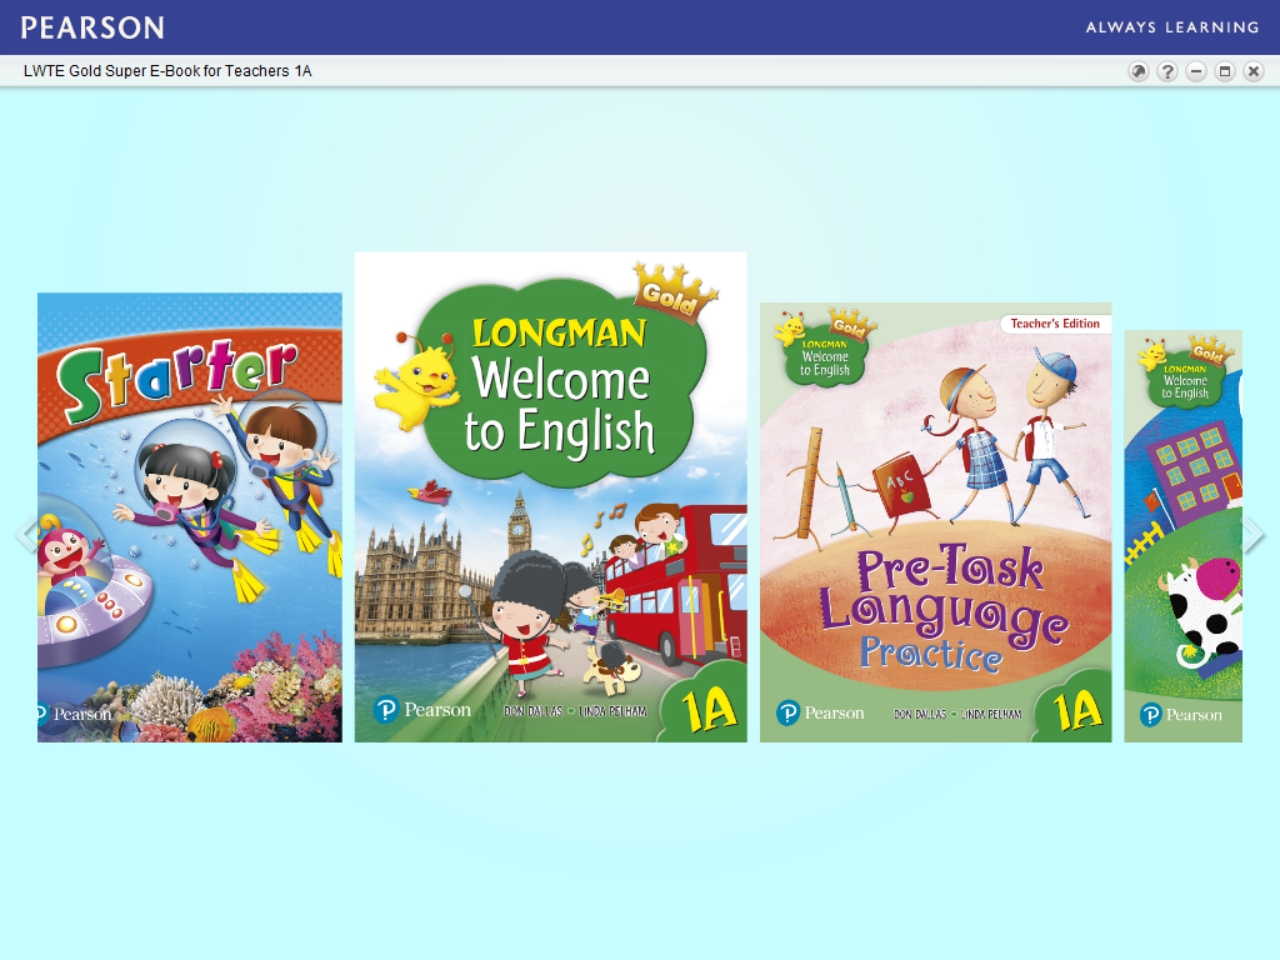Click the 1A badge on Pre-Task cover

1077,711
